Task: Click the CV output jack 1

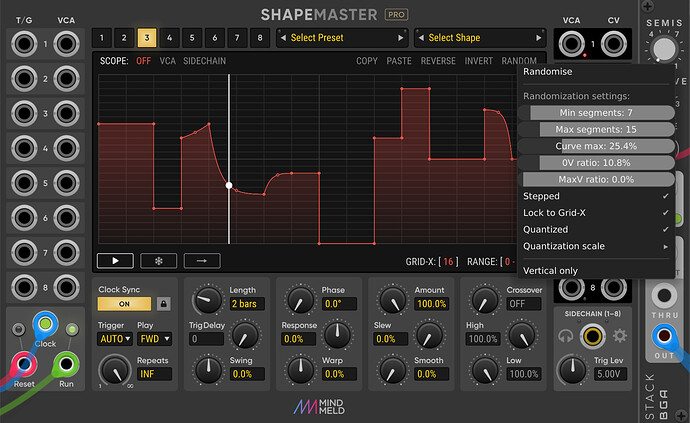Action: pyautogui.click(x=613, y=44)
